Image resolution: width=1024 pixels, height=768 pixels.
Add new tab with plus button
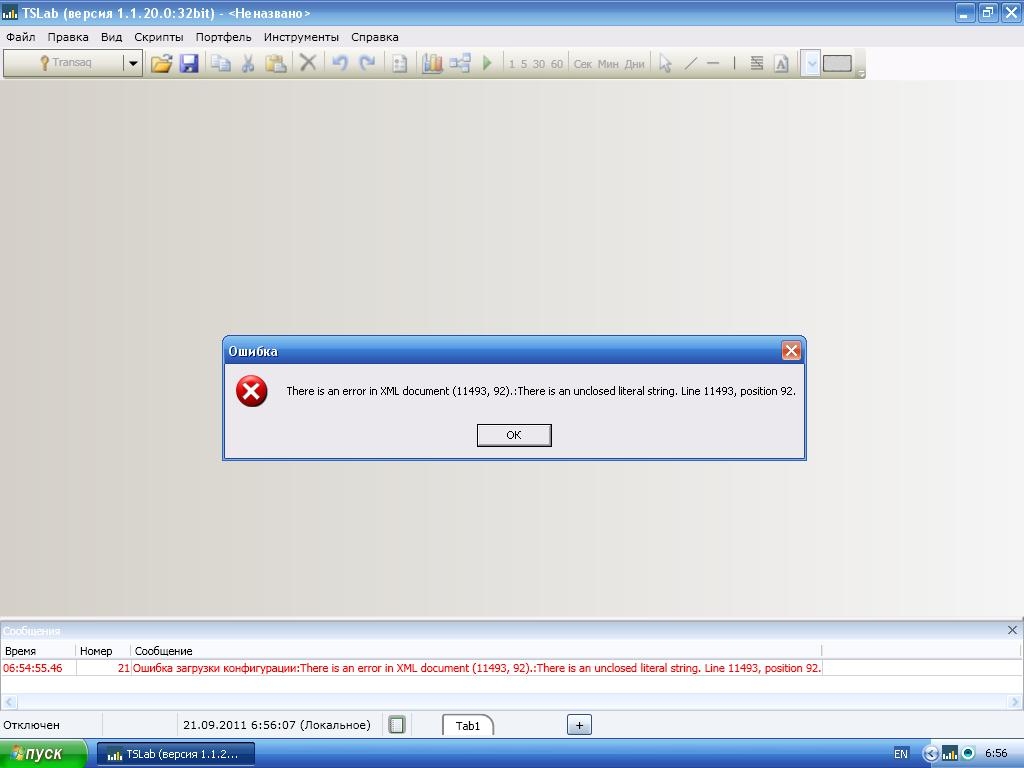point(579,725)
